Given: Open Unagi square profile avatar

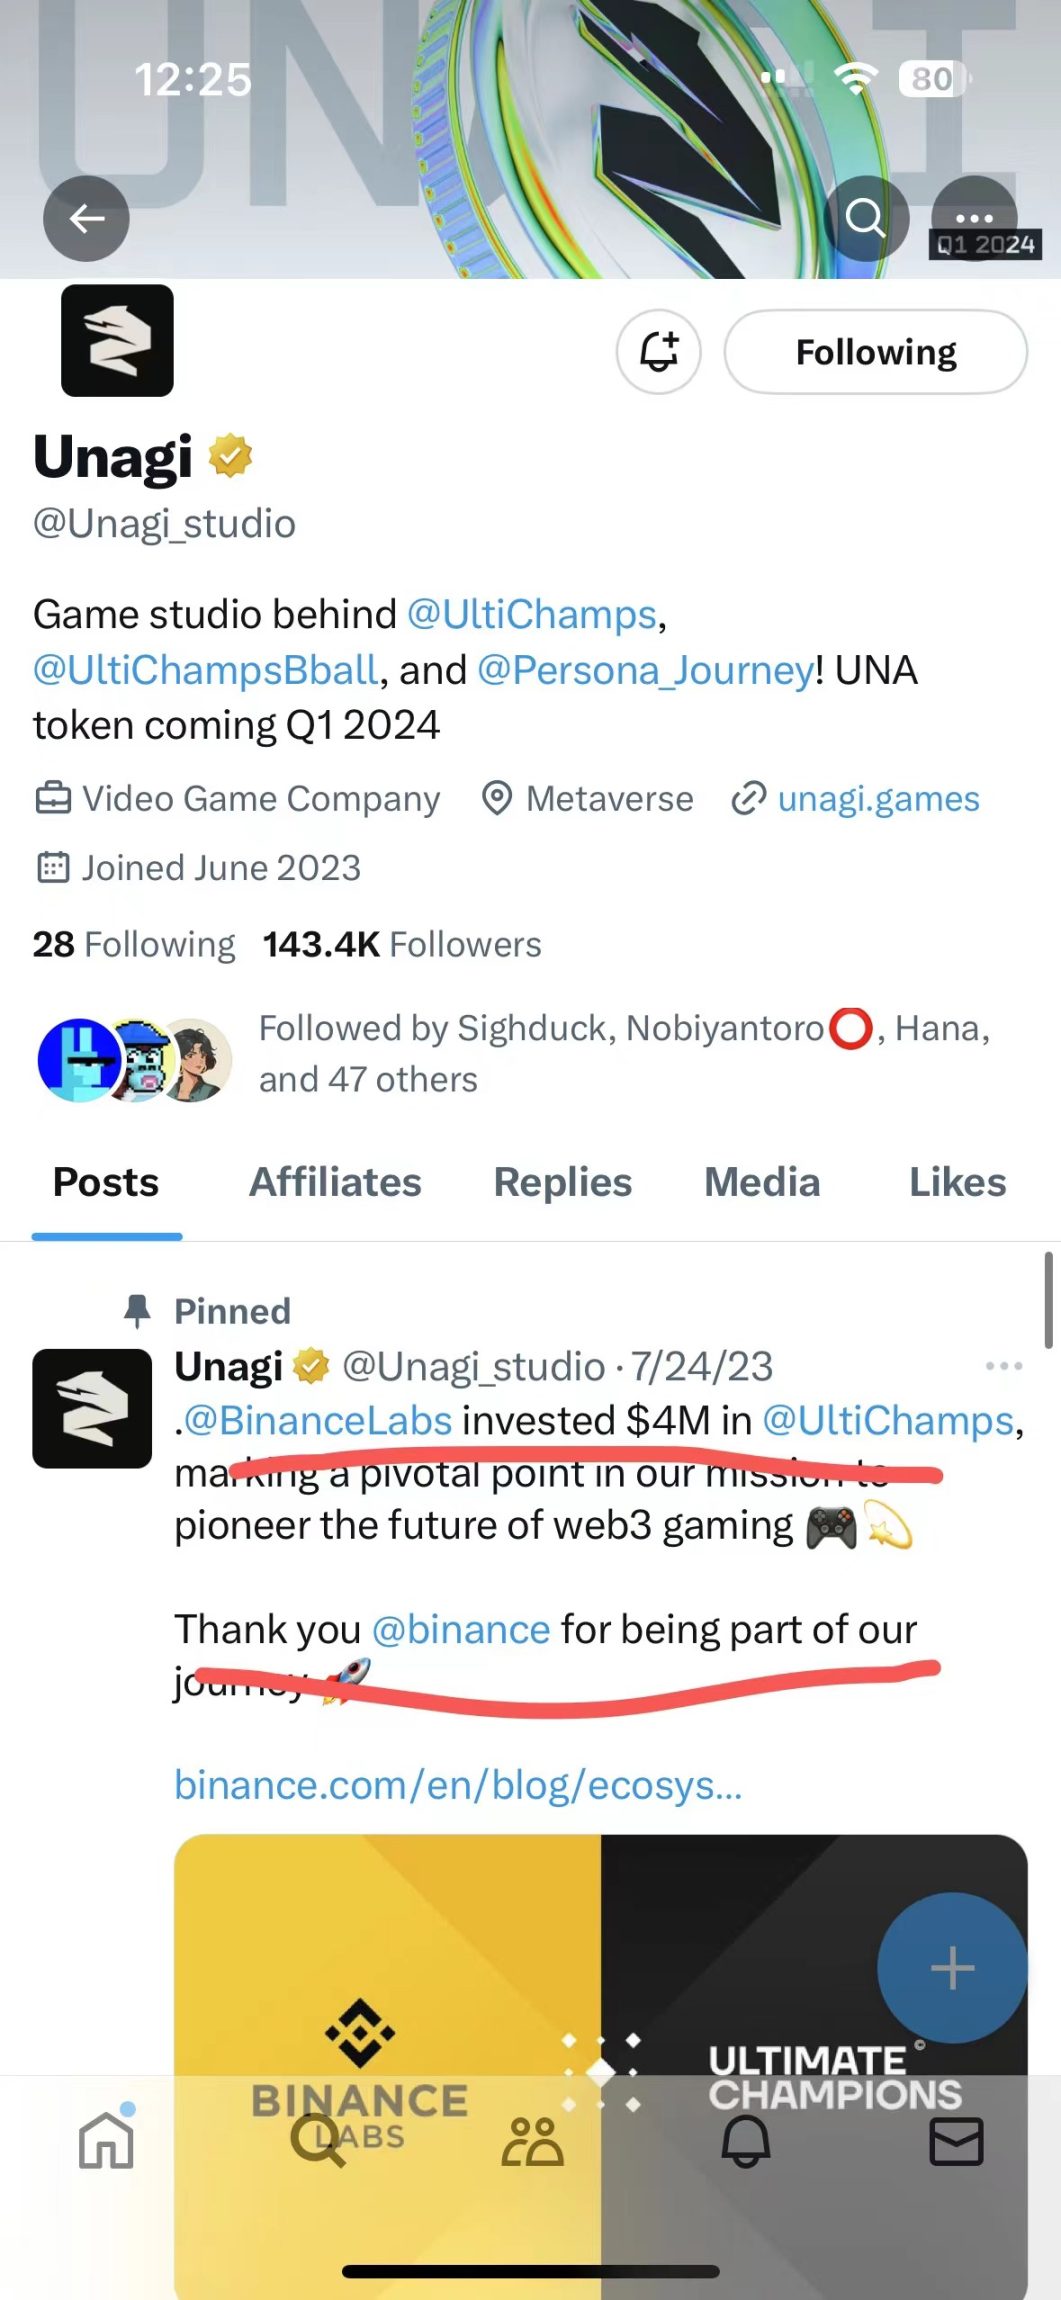Looking at the screenshot, I should click(117, 341).
